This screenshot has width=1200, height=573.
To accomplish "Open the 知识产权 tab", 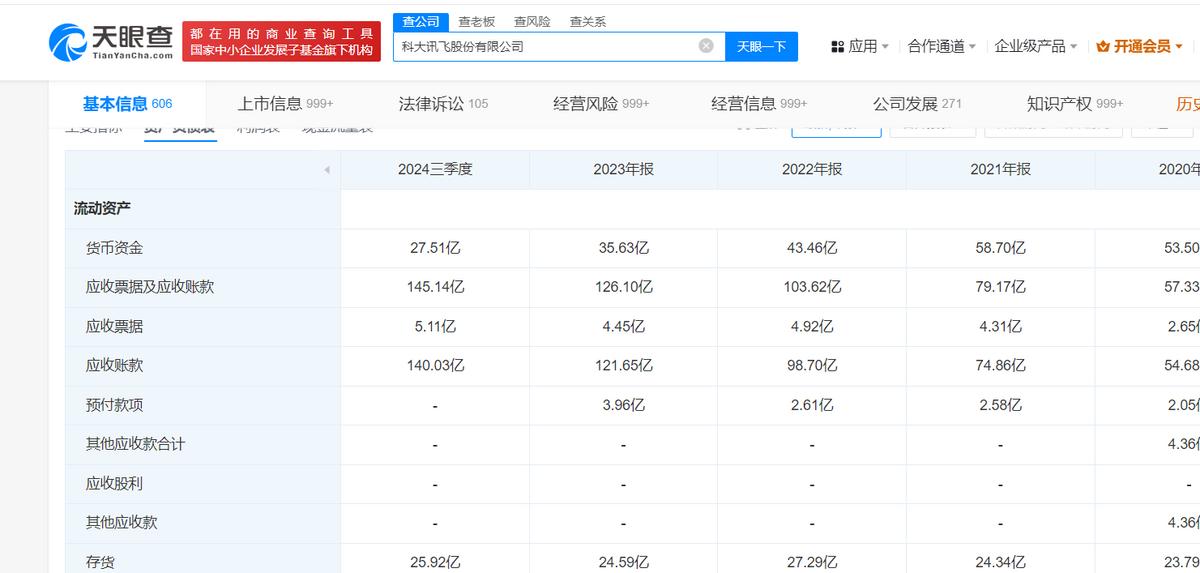I will [x=1074, y=104].
